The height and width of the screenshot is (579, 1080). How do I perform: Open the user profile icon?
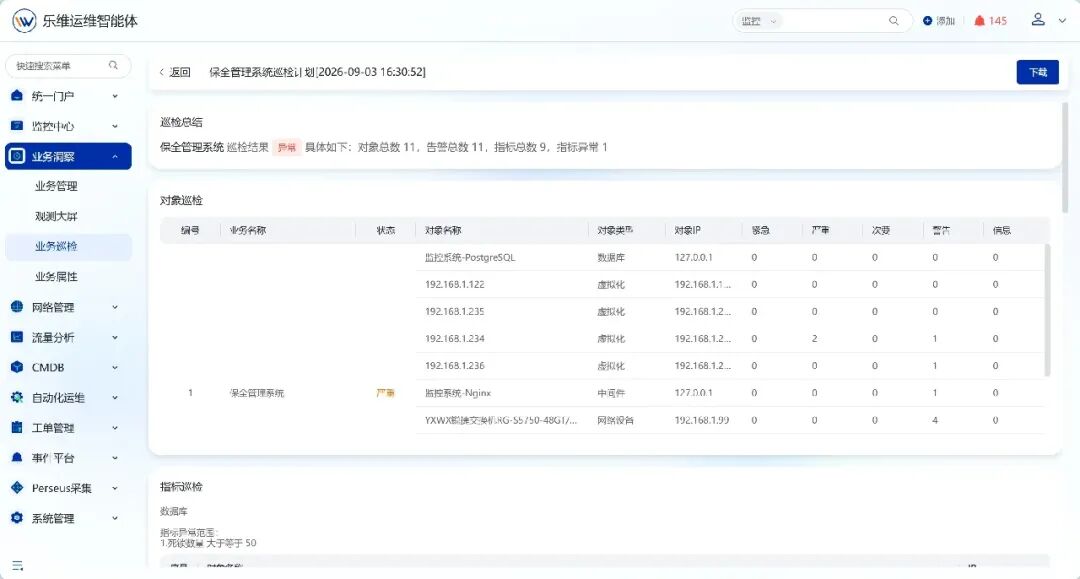coord(1038,20)
